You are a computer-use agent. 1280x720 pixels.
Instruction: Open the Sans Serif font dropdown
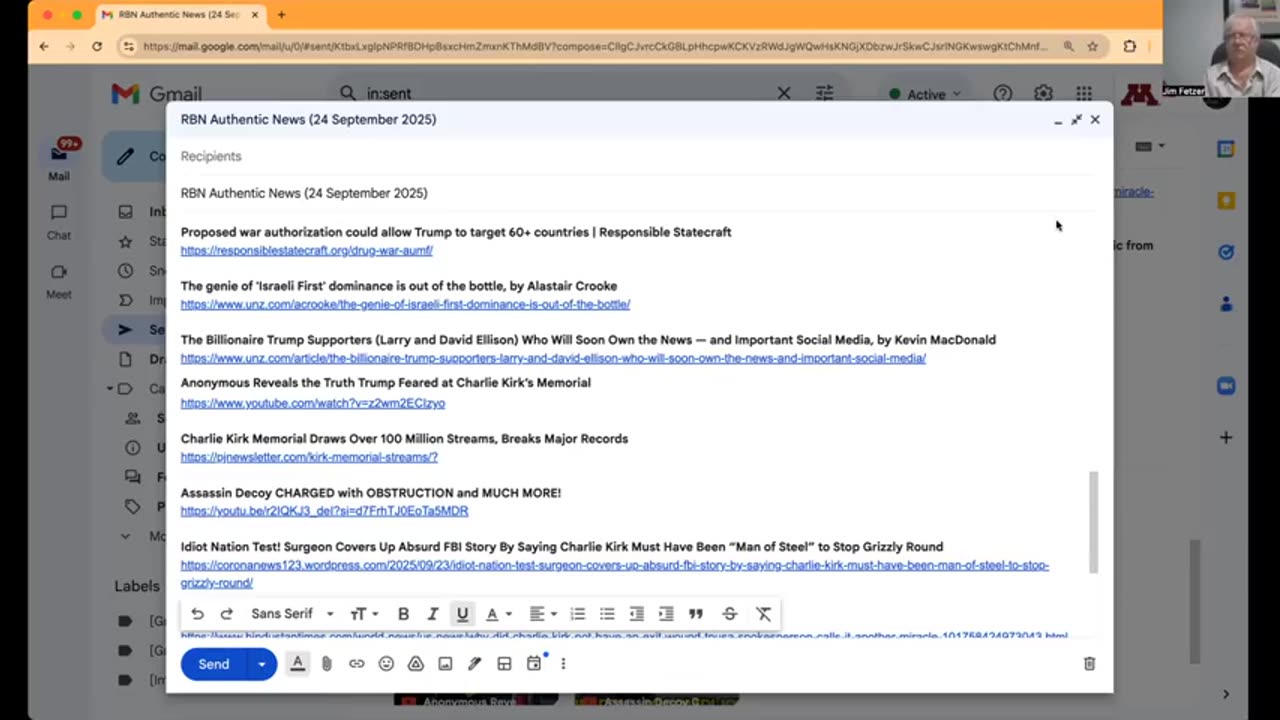[x=292, y=614]
